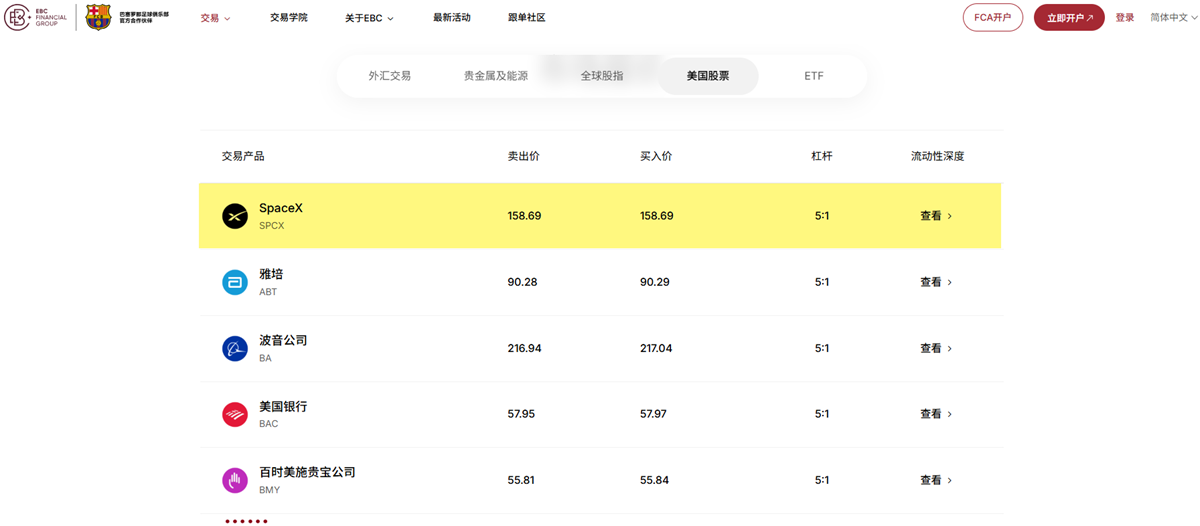
Task: Click 美国银行 sell price 57.95
Action: click(x=521, y=414)
